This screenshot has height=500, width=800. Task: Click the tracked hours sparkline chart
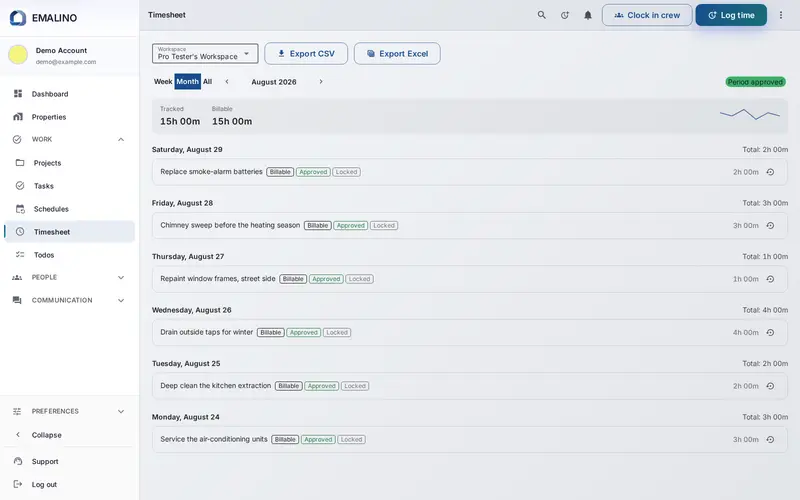coord(749,114)
